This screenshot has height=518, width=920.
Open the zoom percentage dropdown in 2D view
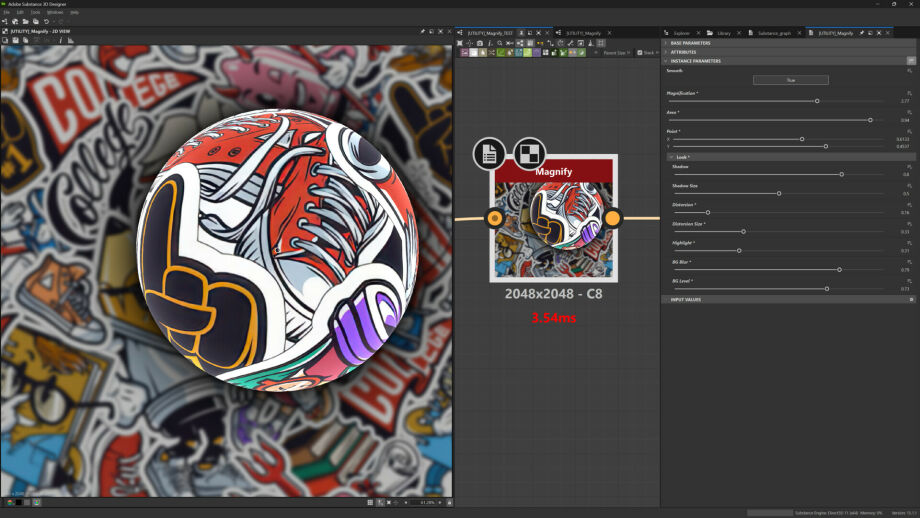(x=426, y=503)
